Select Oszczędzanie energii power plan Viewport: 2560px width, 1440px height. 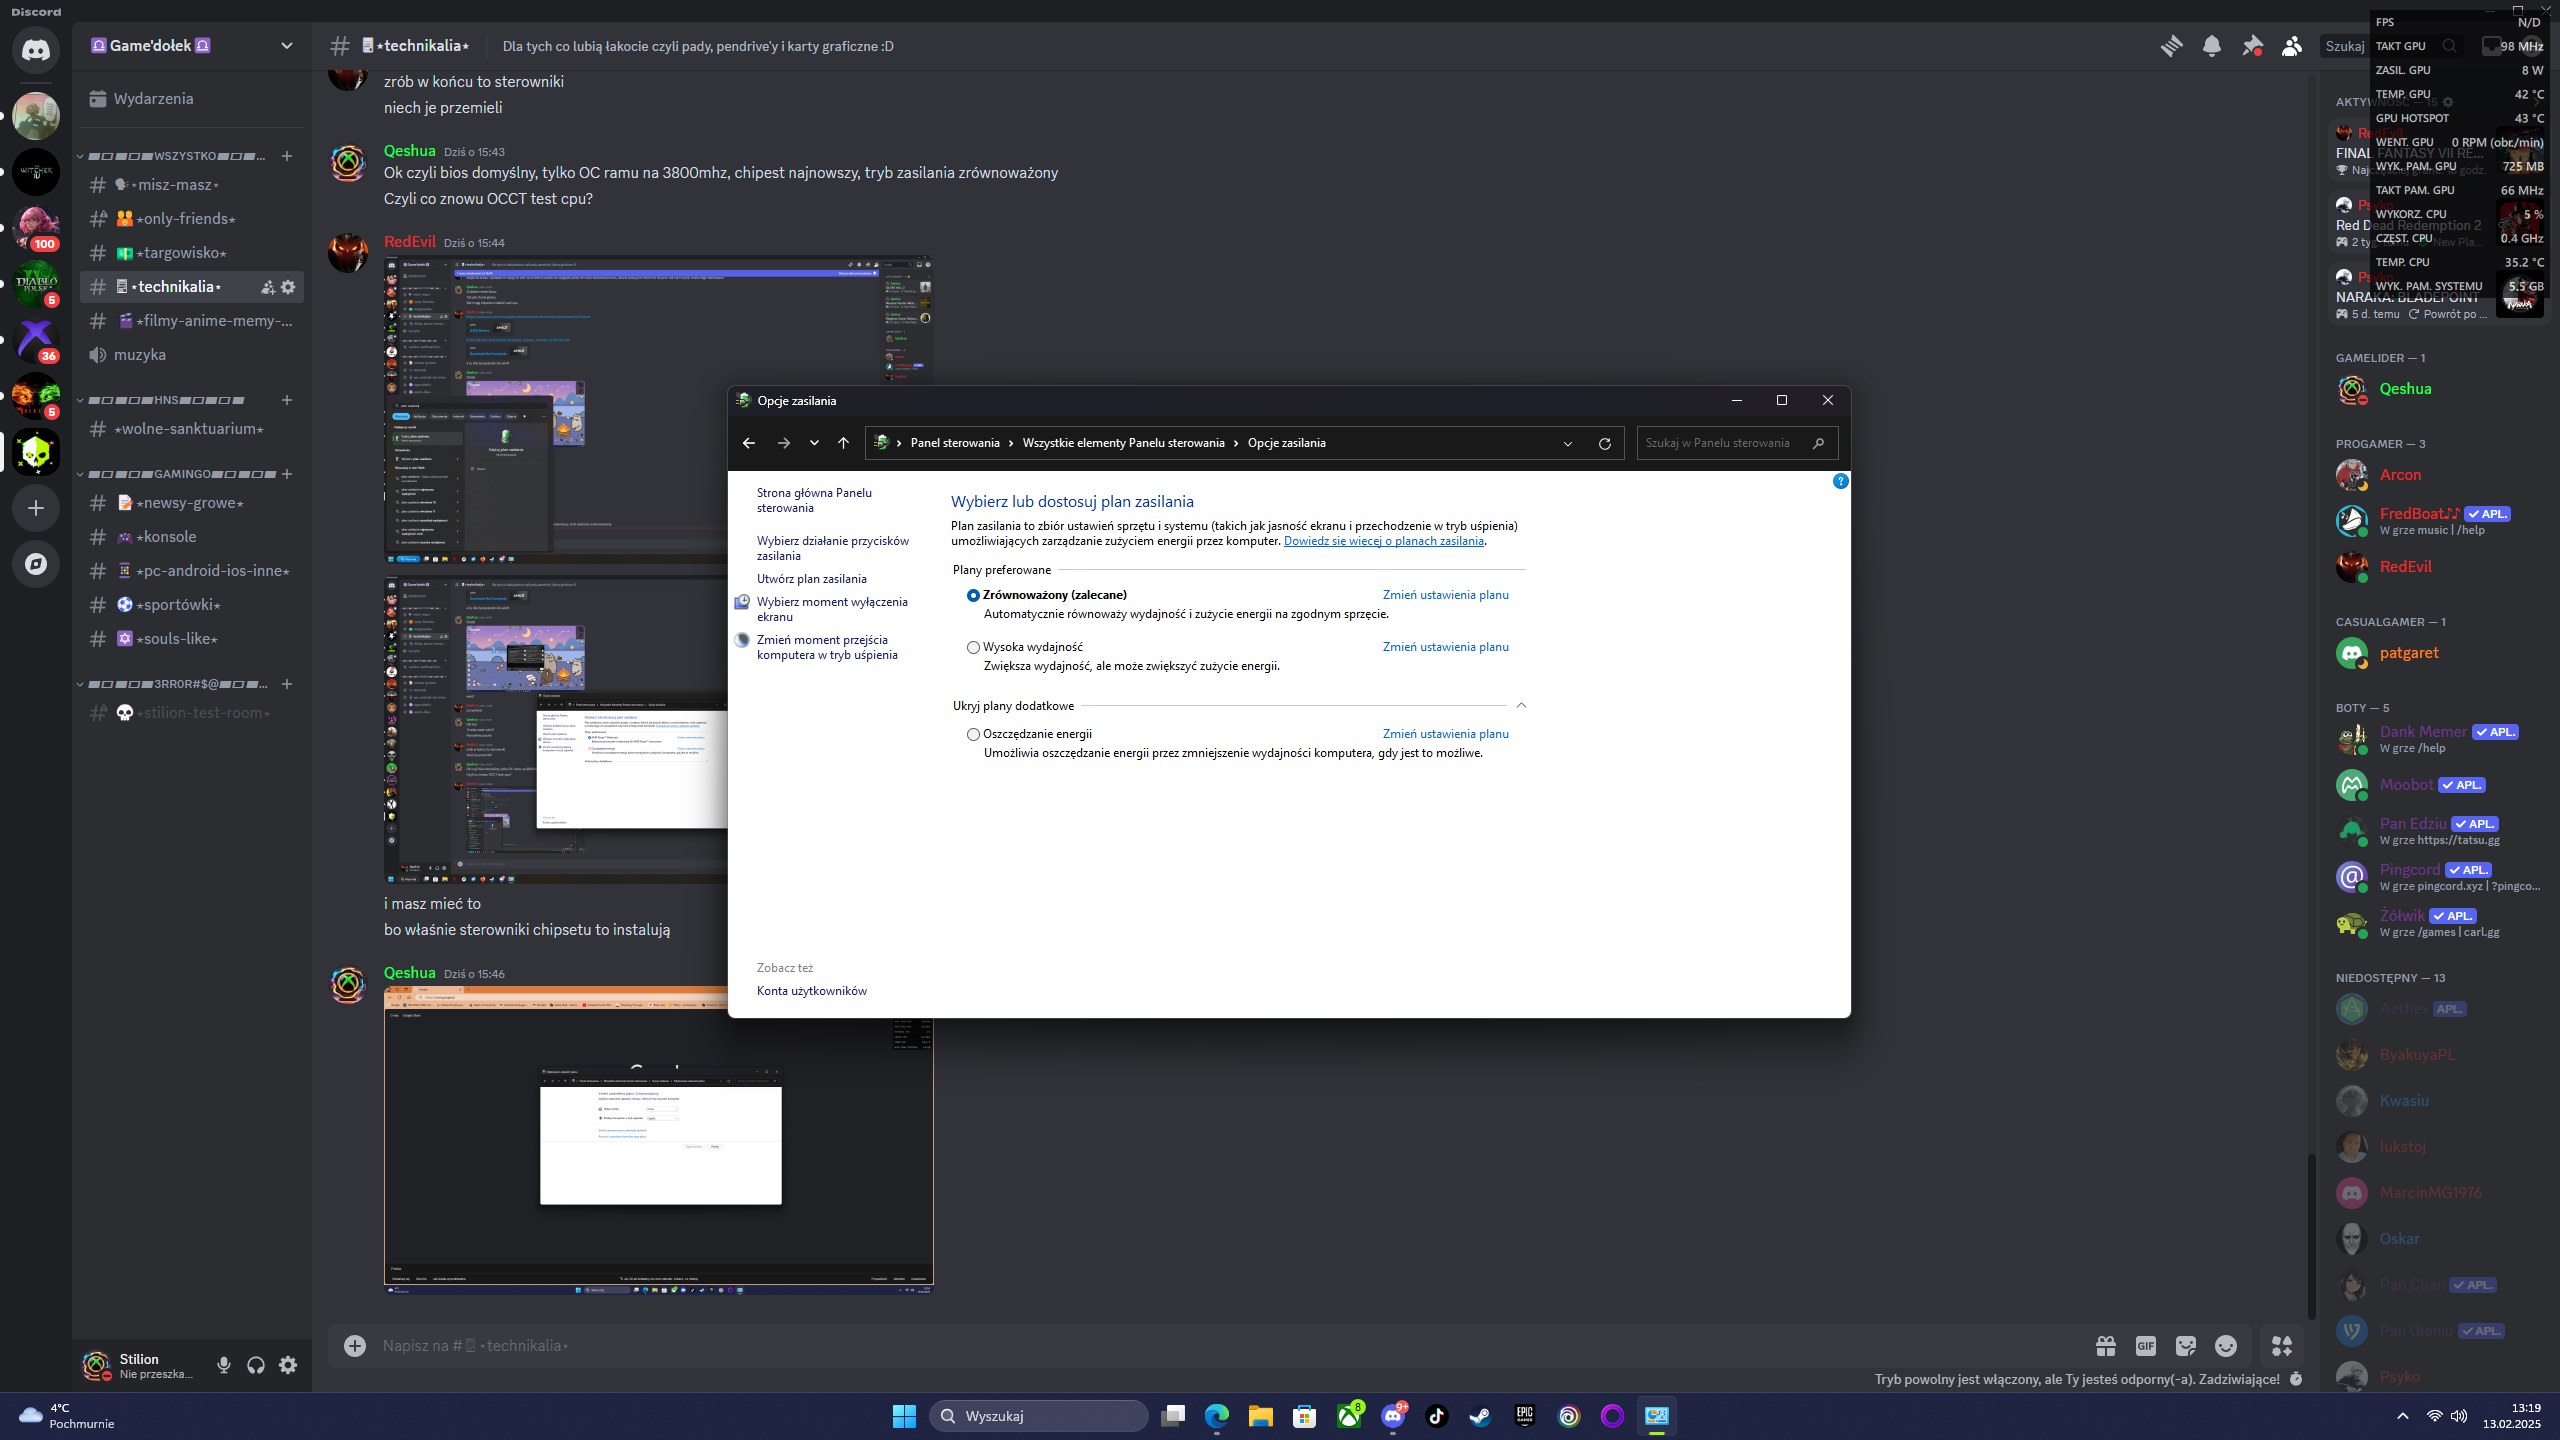tap(973, 734)
